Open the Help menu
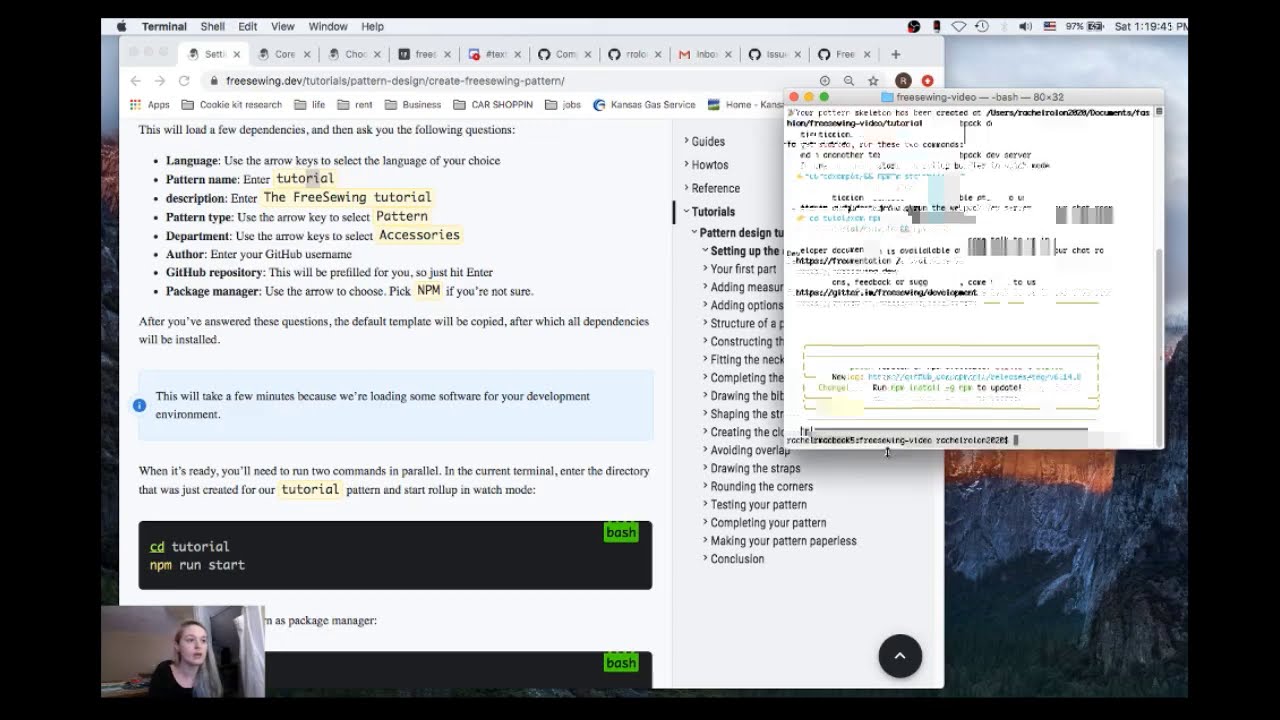Image resolution: width=1280 pixels, height=720 pixels. [372, 26]
